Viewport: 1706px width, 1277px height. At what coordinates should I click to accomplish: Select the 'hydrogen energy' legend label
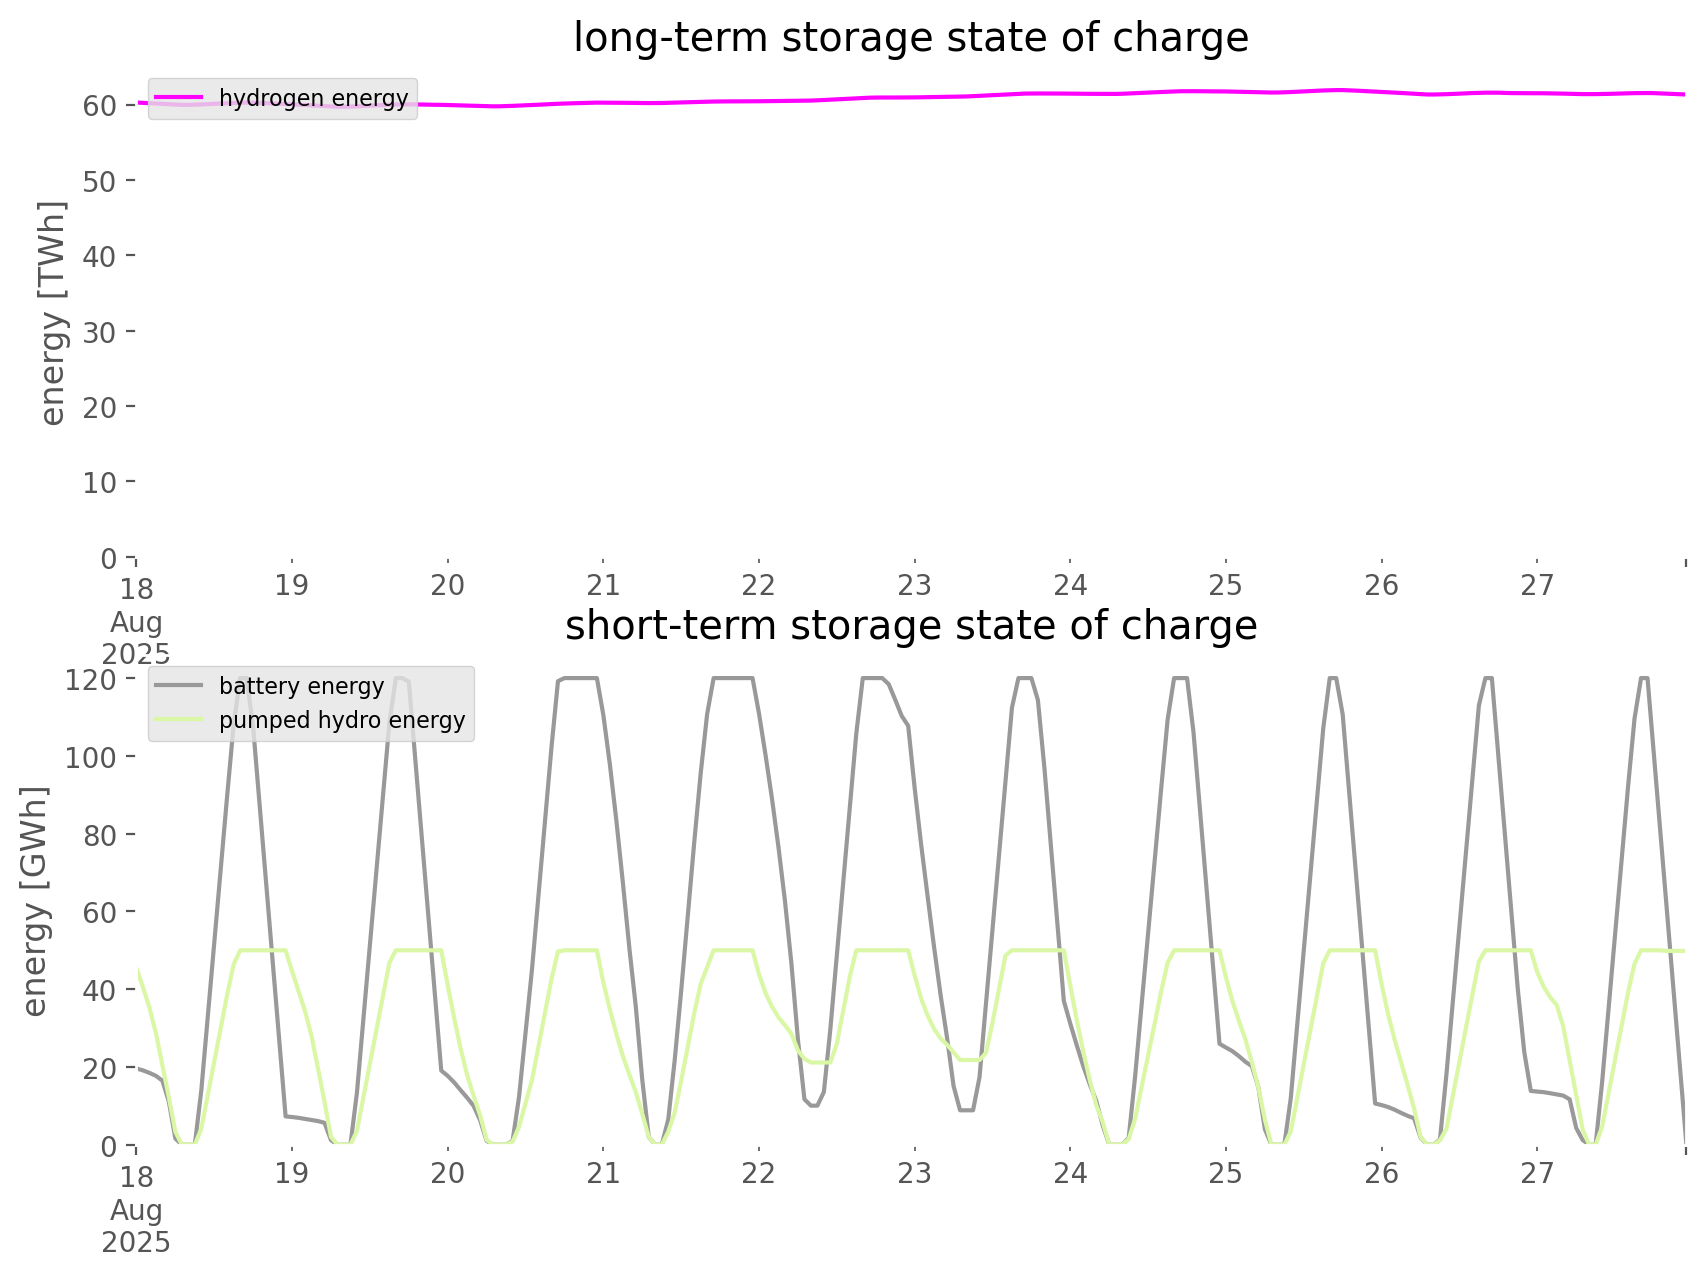tap(313, 98)
